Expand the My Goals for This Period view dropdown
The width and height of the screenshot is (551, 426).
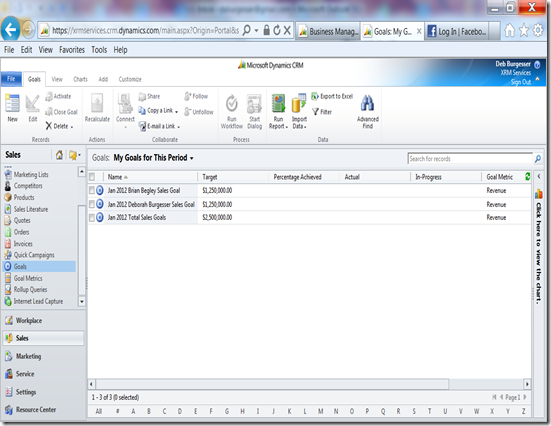point(192,159)
